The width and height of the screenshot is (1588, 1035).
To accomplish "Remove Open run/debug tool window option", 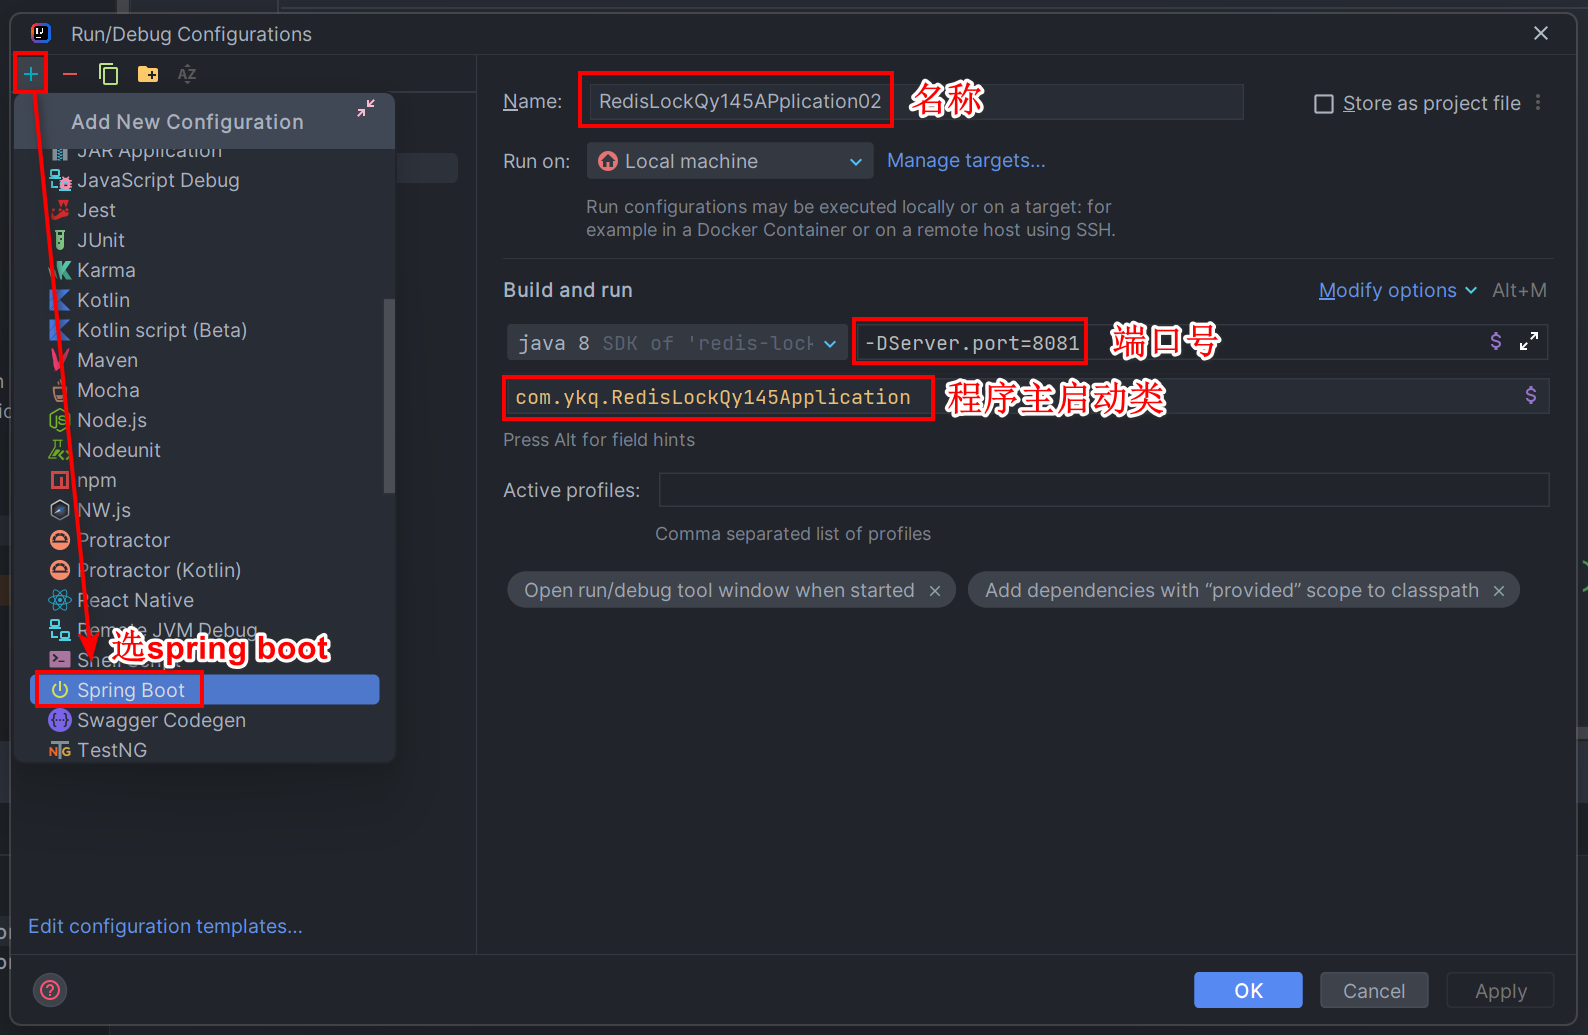I will click(x=935, y=591).
